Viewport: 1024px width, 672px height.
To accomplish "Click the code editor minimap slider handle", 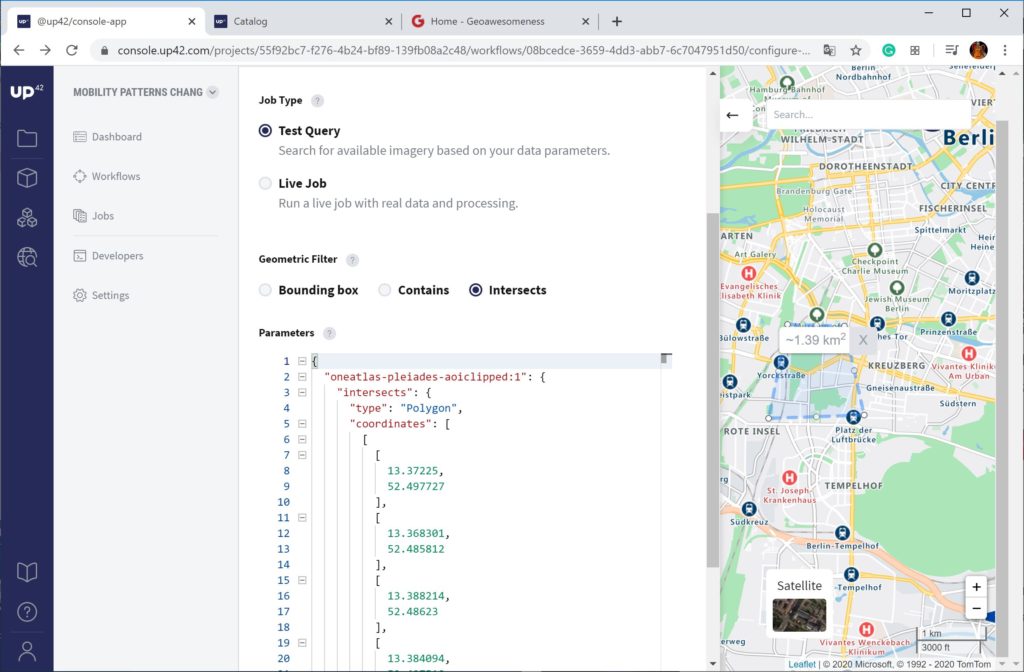I will [665, 359].
